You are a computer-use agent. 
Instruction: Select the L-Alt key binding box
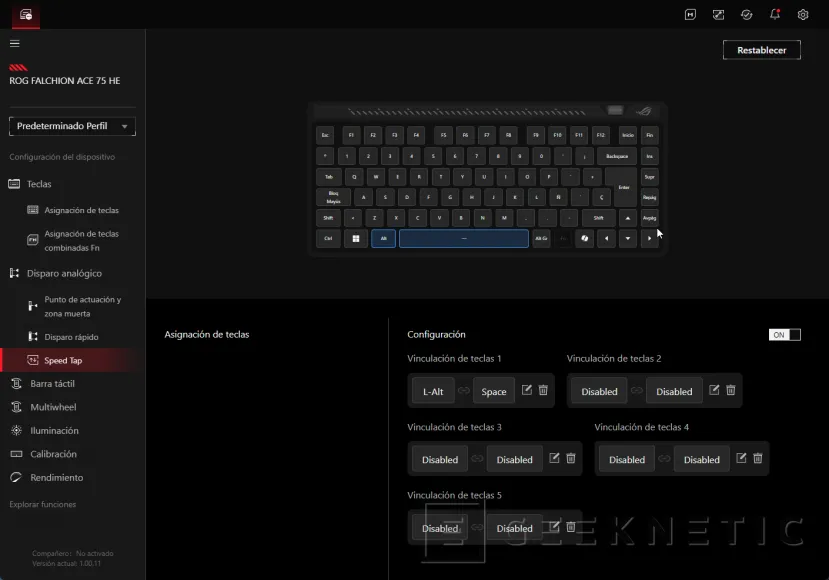point(433,391)
